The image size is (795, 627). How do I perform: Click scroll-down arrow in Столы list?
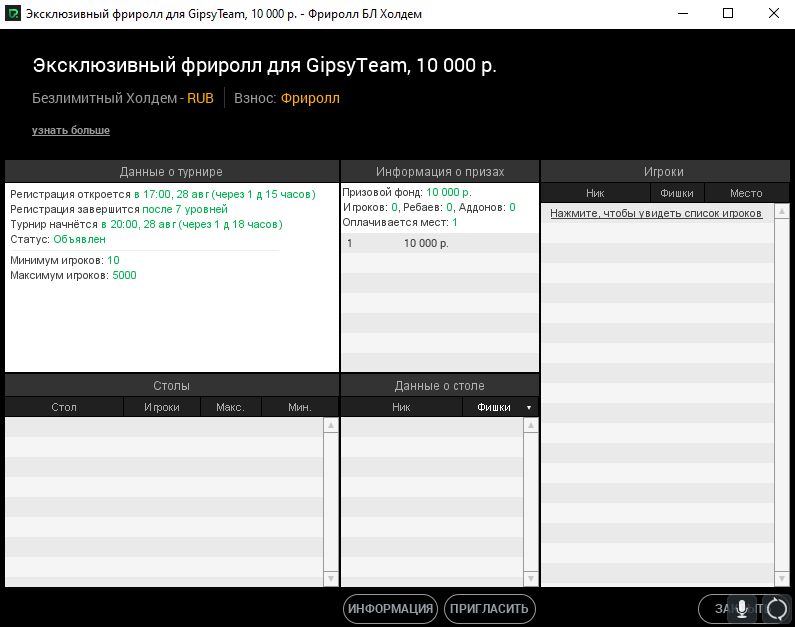tap(331, 578)
